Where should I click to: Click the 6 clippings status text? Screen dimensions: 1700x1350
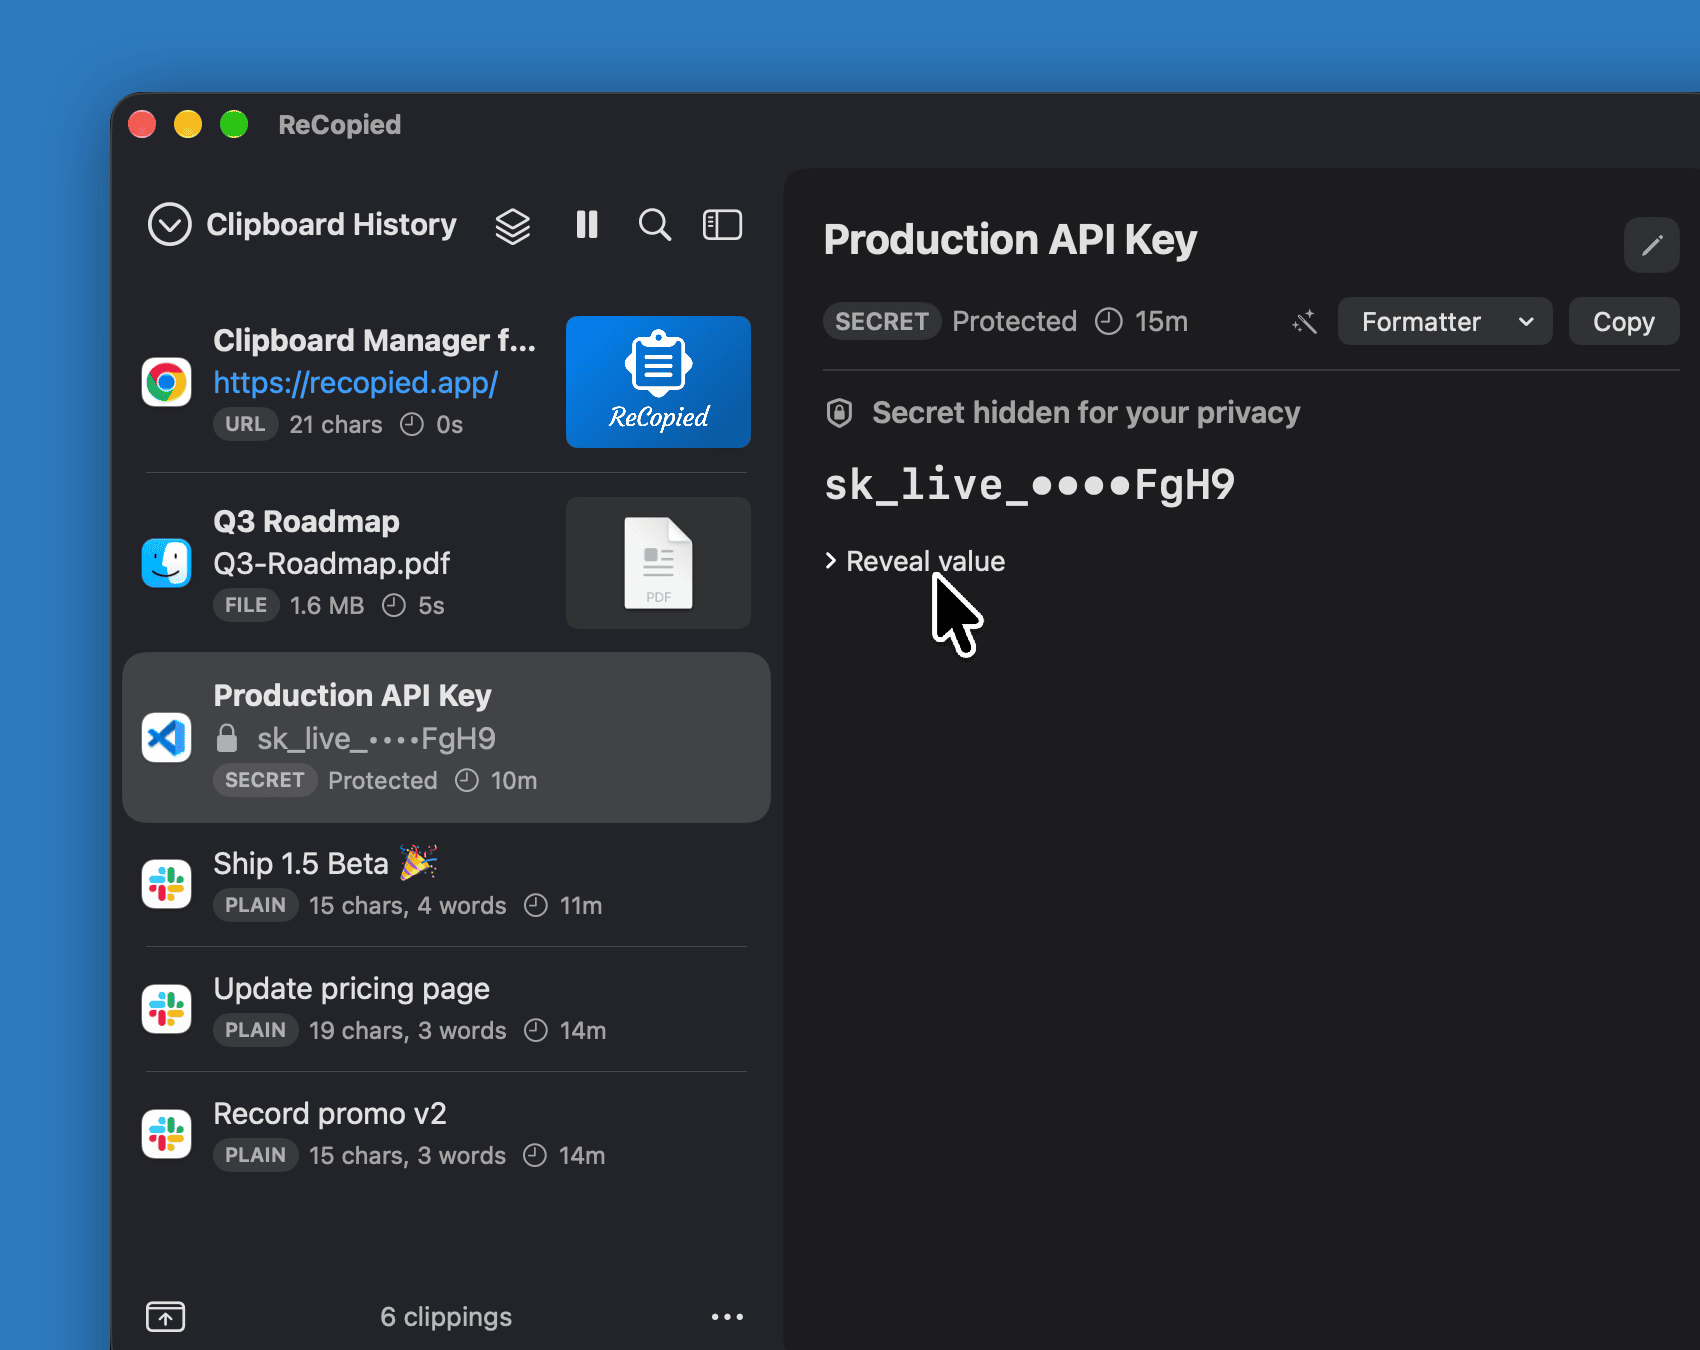coord(446,1317)
